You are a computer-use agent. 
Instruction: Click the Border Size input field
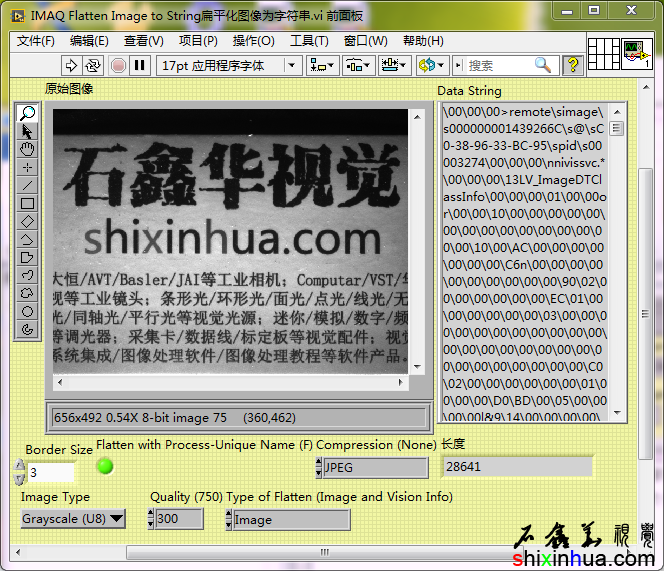[x=51, y=472]
